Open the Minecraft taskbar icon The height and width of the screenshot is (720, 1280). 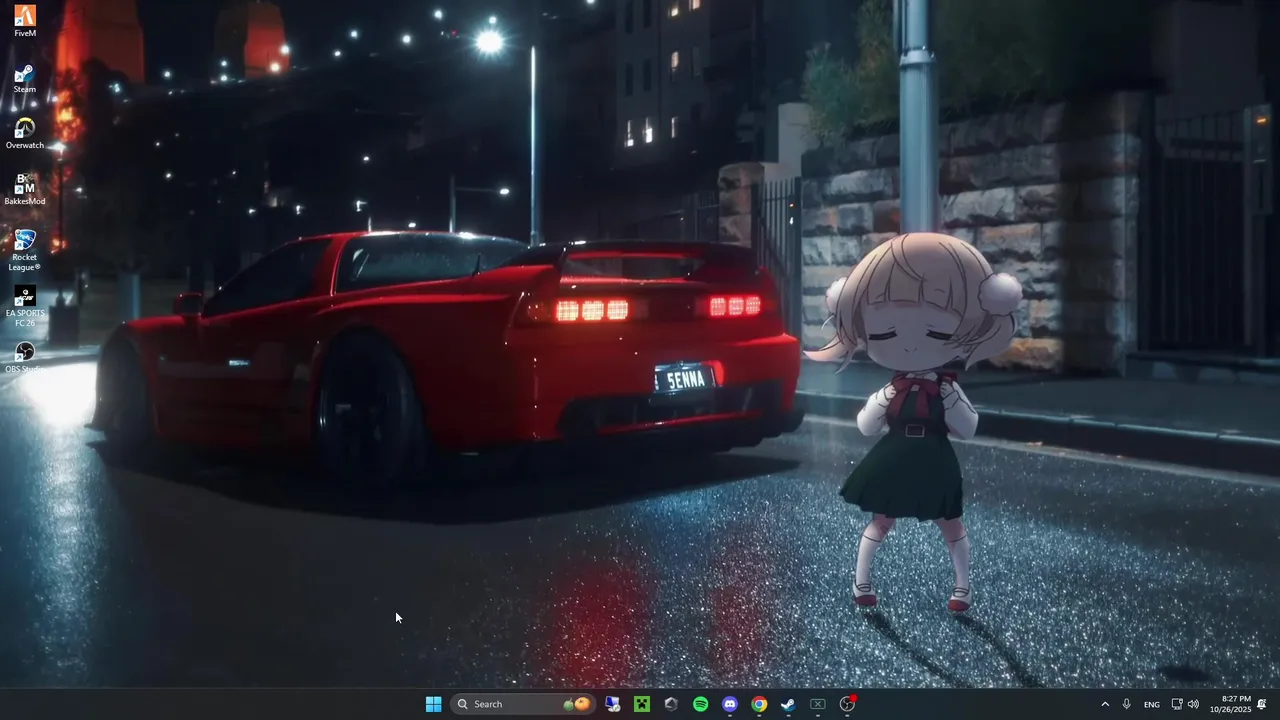tap(642, 704)
